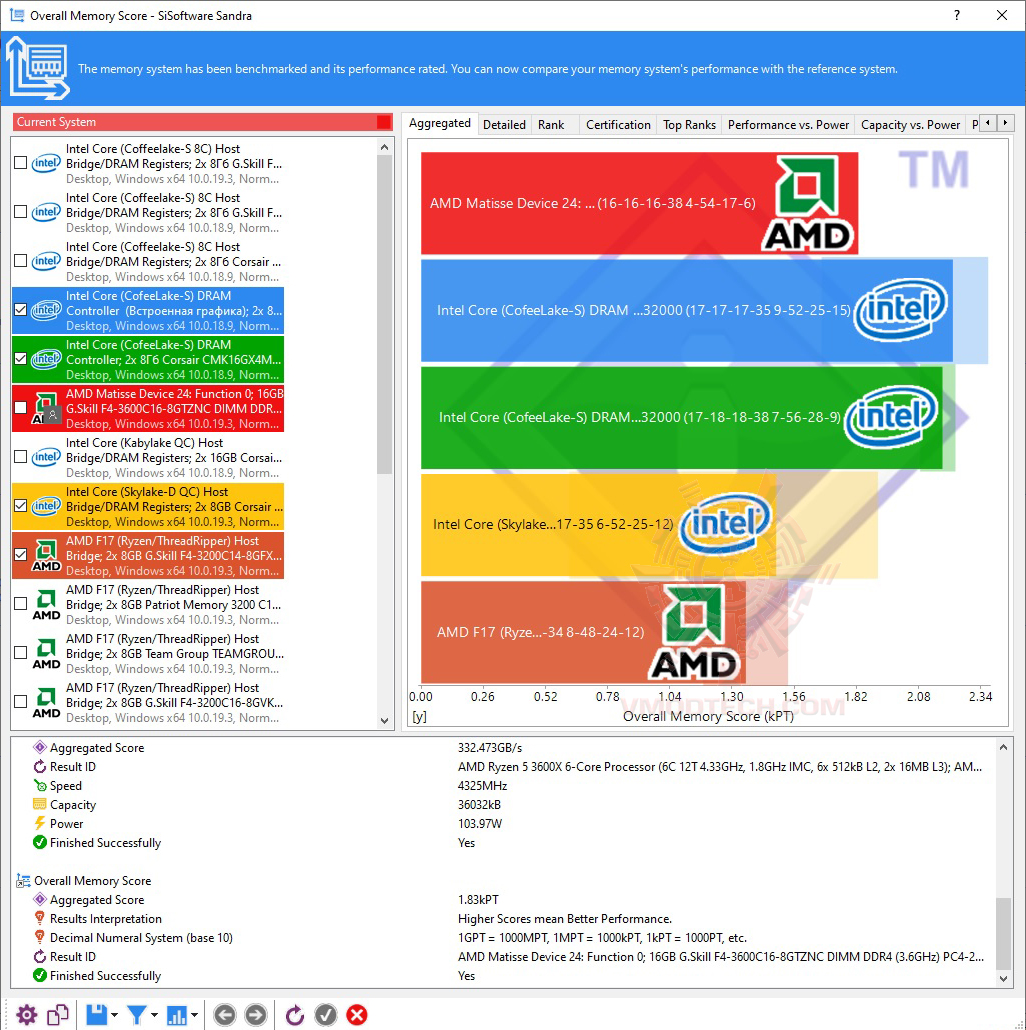Click the copy results icon
The image size is (1026, 1030).
tap(58, 1015)
